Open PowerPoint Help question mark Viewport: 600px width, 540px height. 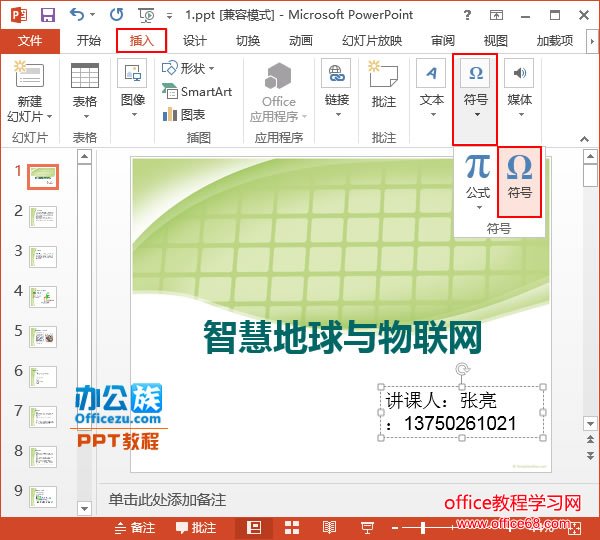[x=467, y=15]
